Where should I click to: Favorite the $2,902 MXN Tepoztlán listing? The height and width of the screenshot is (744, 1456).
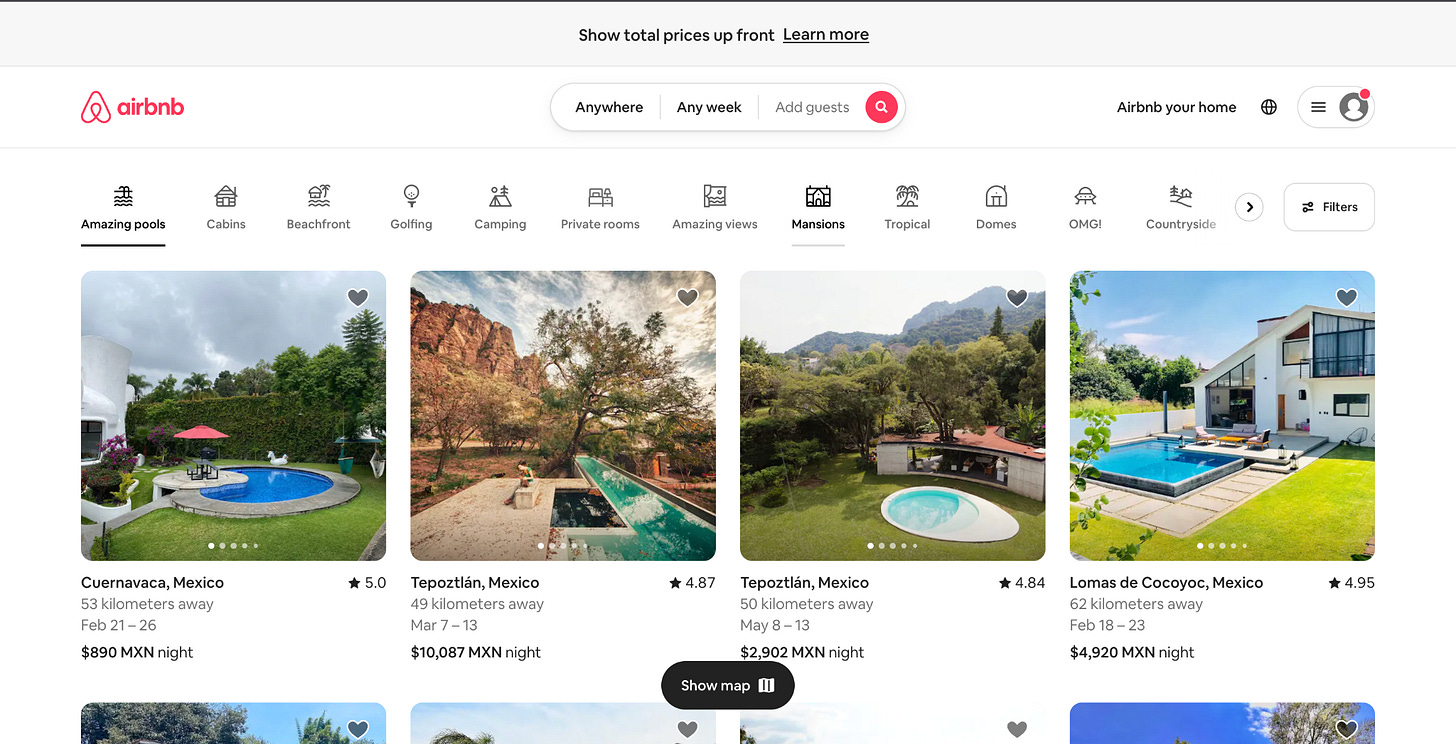(1017, 297)
